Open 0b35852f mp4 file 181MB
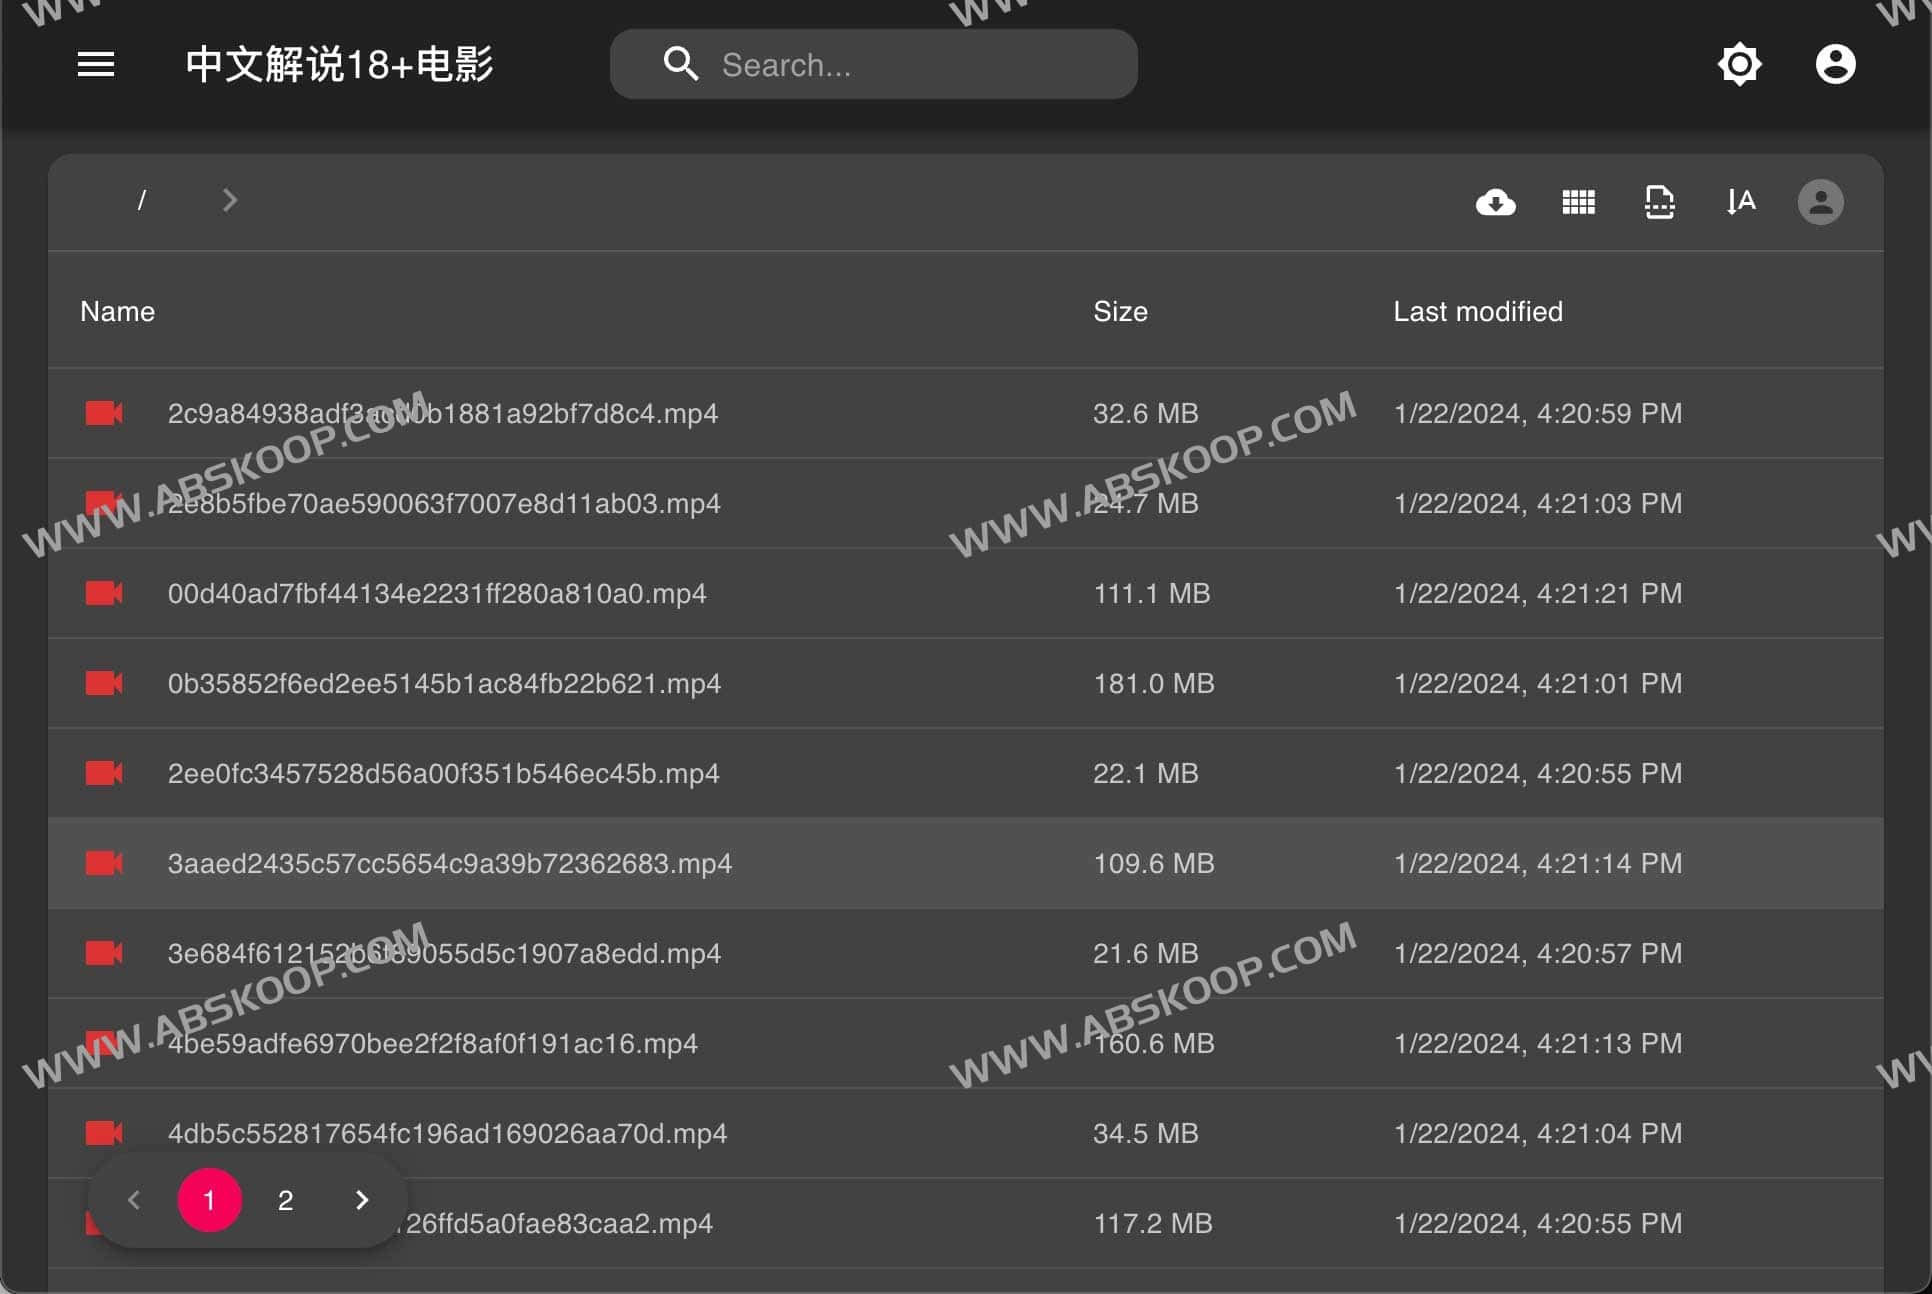Screen dimensions: 1932x1294 coord(443,683)
